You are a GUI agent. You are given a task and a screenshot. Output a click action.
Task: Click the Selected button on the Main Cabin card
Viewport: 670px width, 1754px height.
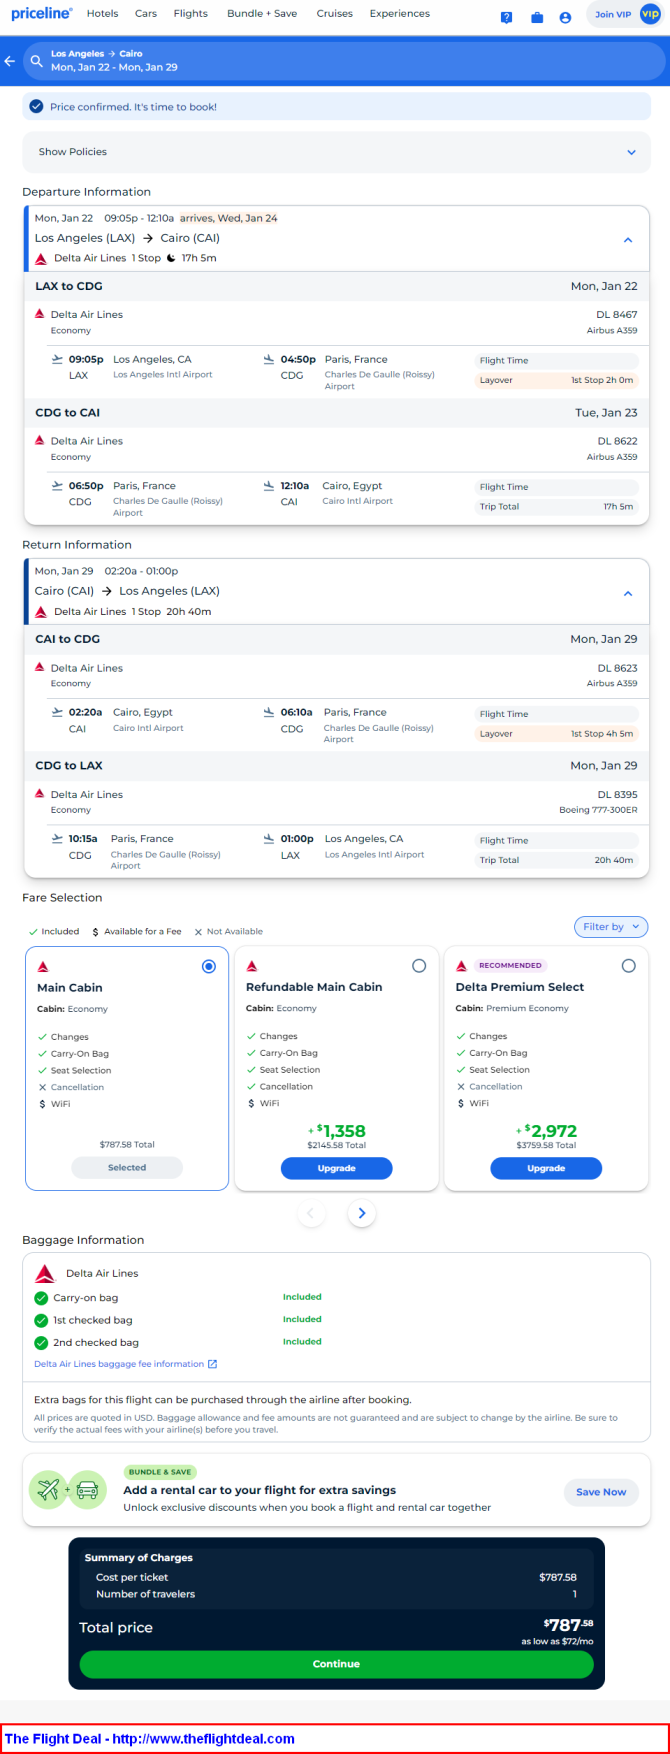tap(127, 1167)
